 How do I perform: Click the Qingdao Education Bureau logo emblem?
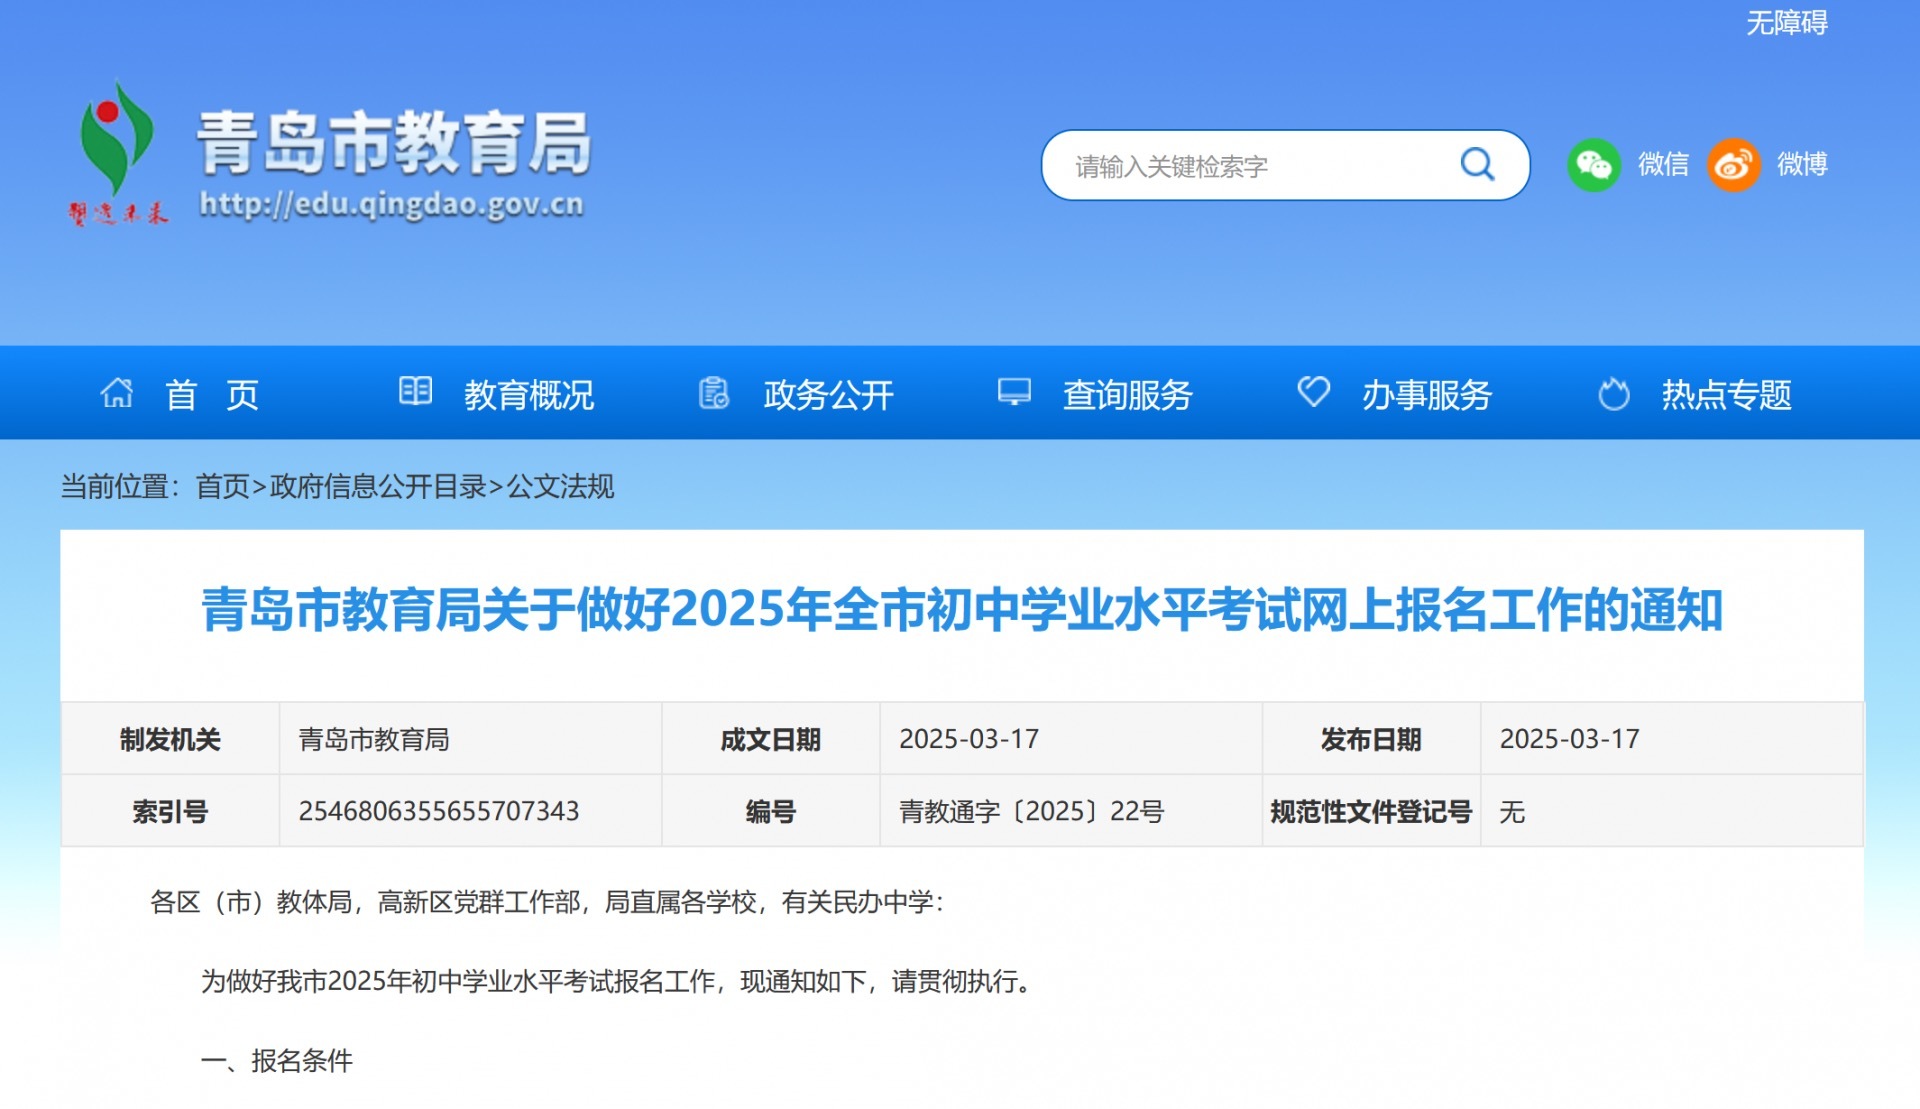[x=118, y=152]
